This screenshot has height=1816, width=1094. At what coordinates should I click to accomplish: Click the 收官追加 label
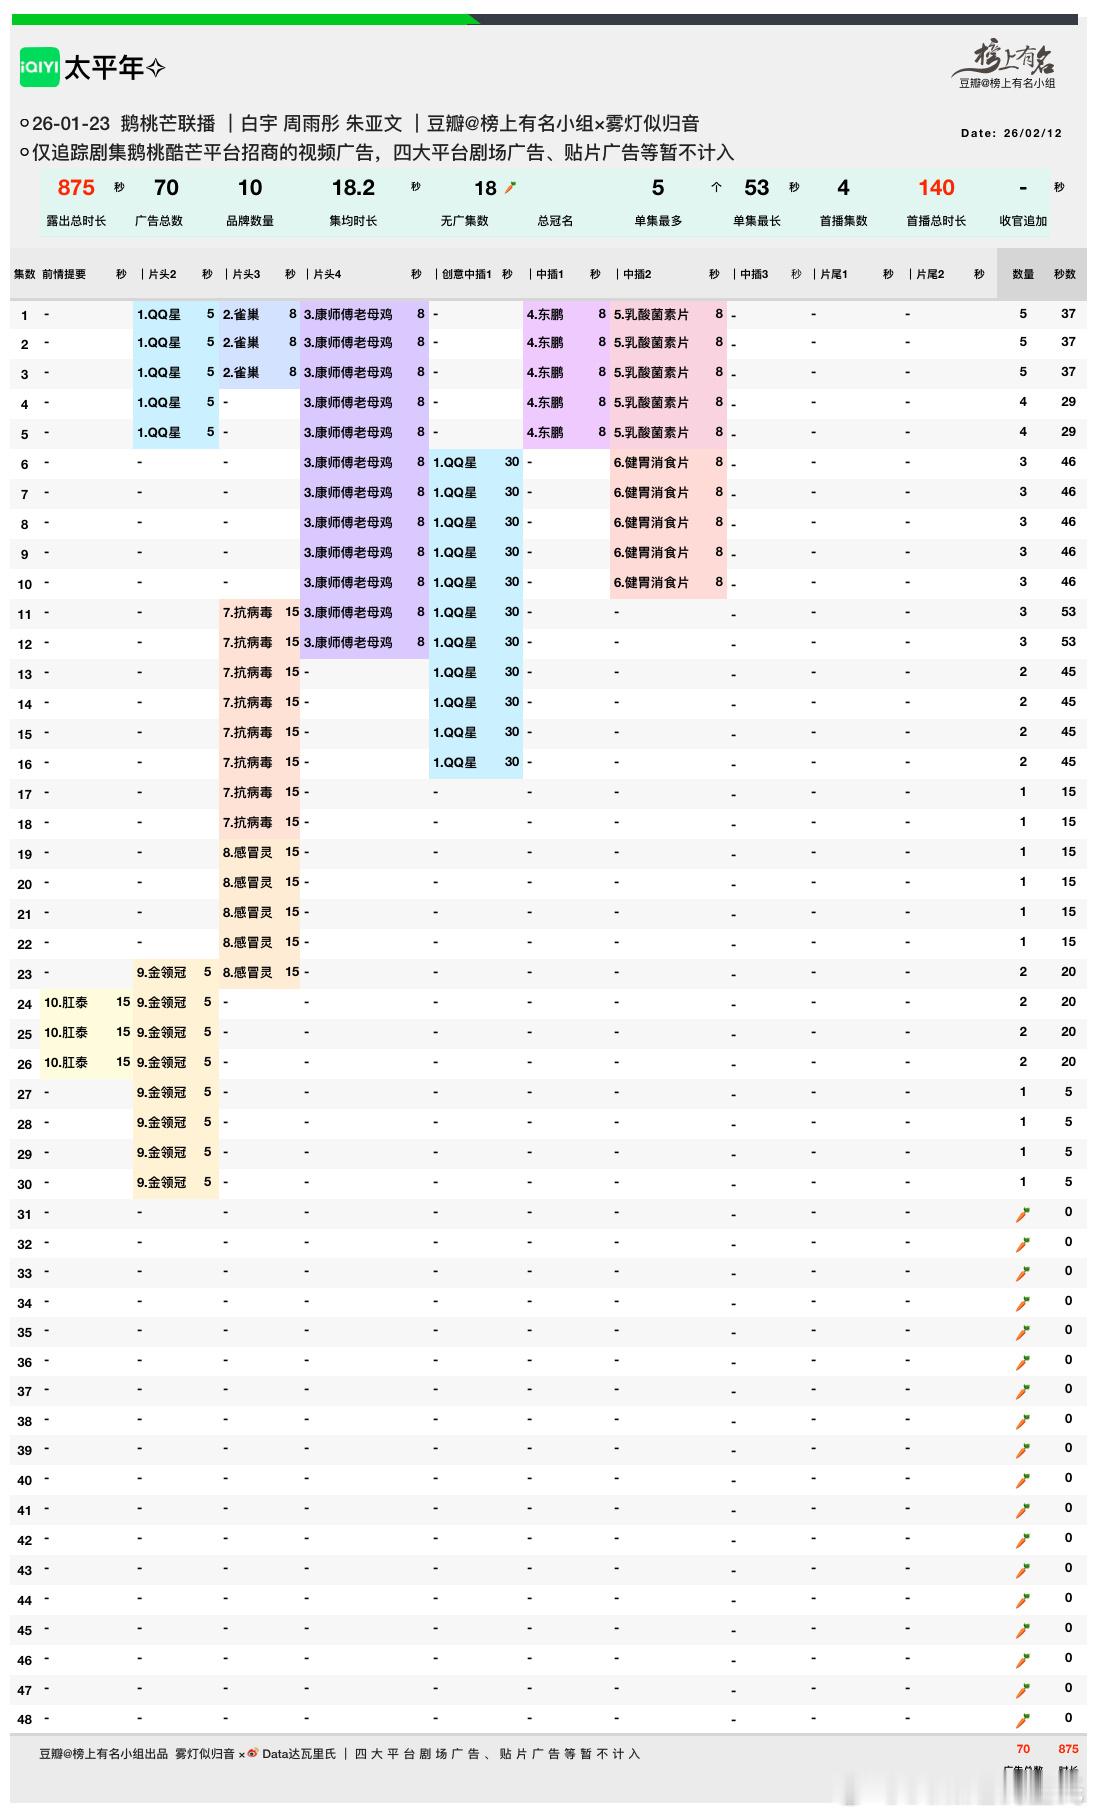coord(1023,221)
